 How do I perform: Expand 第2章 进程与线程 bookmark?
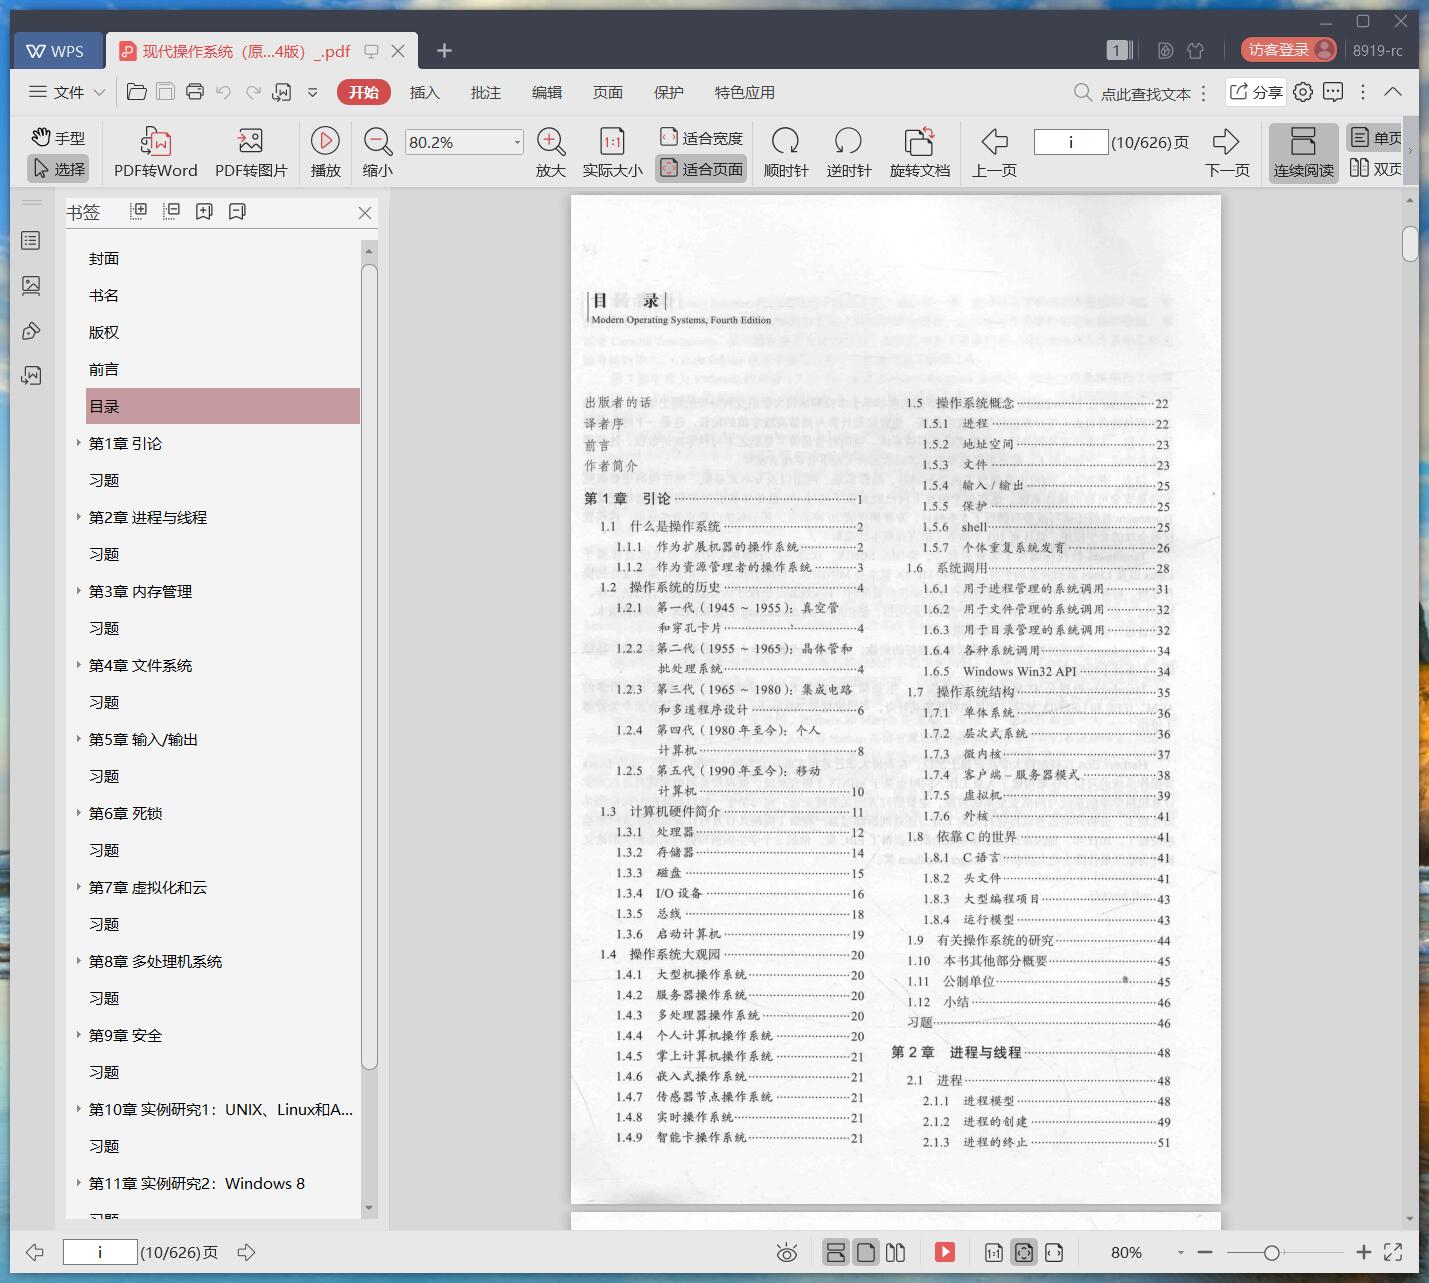coord(79,516)
